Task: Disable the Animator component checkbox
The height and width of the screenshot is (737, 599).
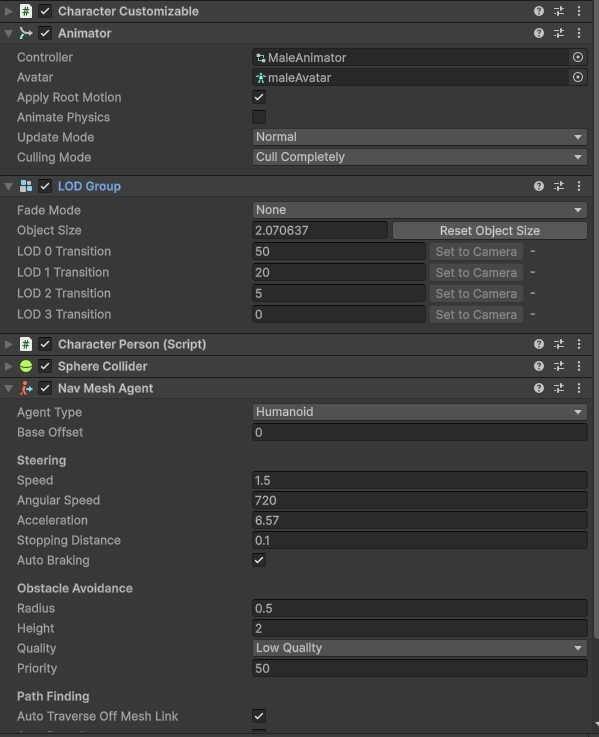Action: click(45, 33)
